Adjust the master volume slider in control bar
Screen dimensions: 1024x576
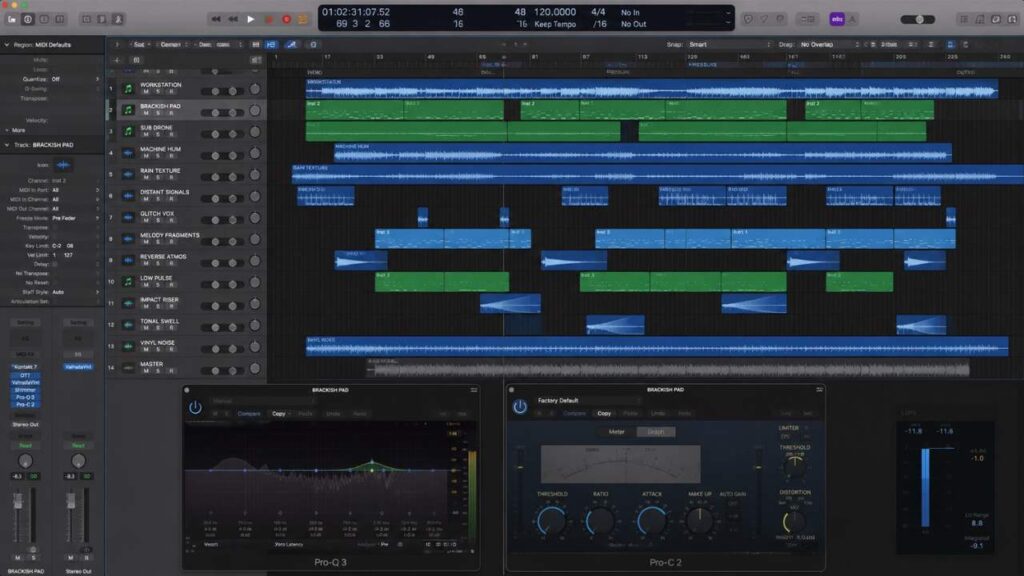918,19
